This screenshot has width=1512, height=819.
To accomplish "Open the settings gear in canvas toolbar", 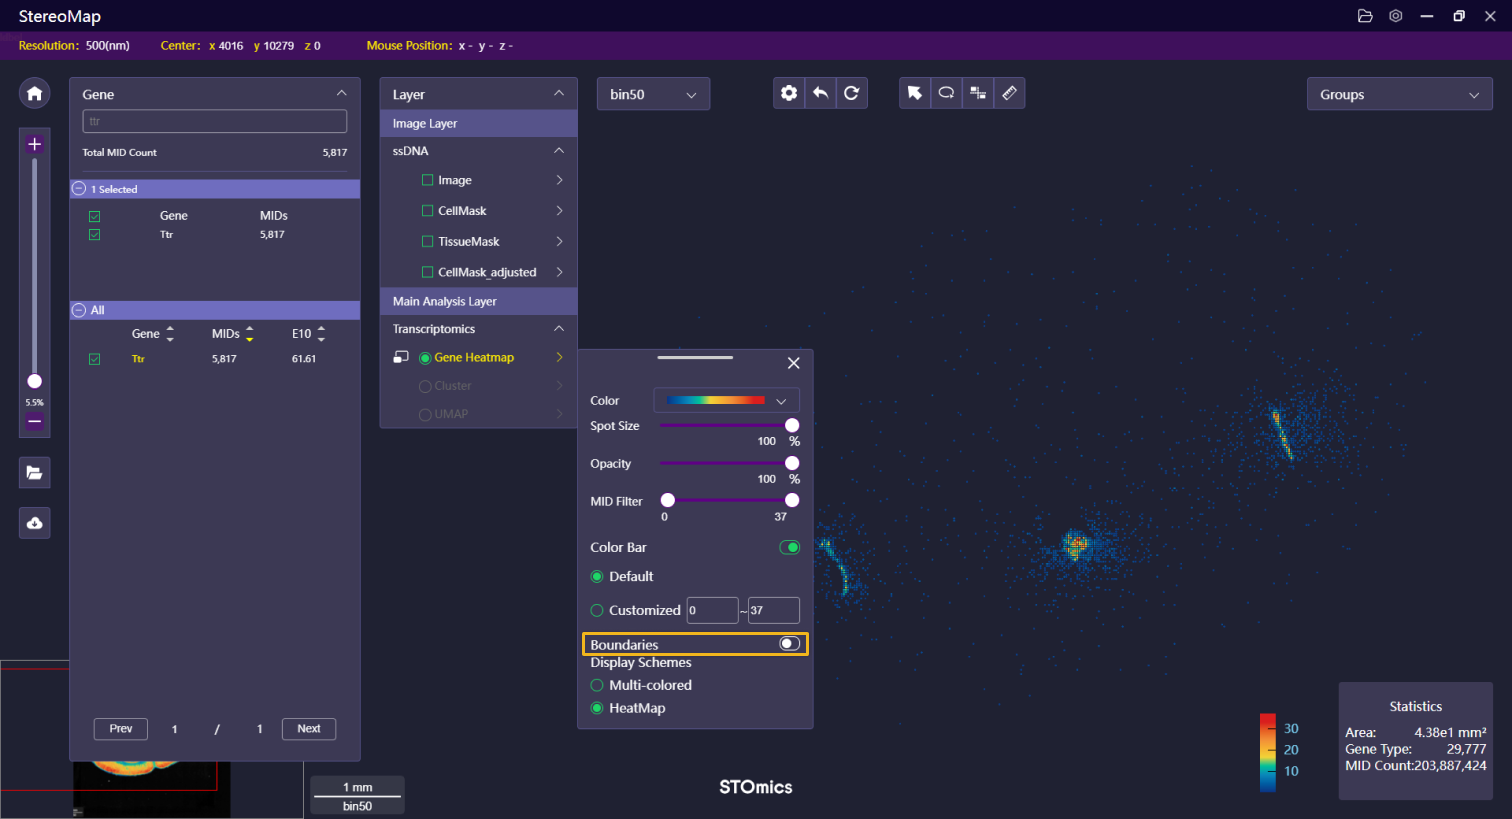I will pos(789,93).
